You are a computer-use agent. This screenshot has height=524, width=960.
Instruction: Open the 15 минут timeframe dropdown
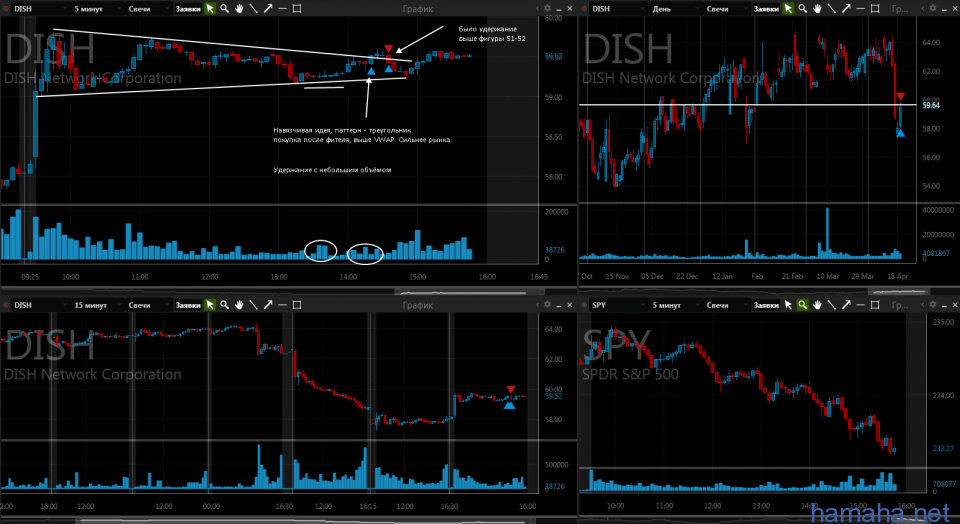tap(96, 305)
